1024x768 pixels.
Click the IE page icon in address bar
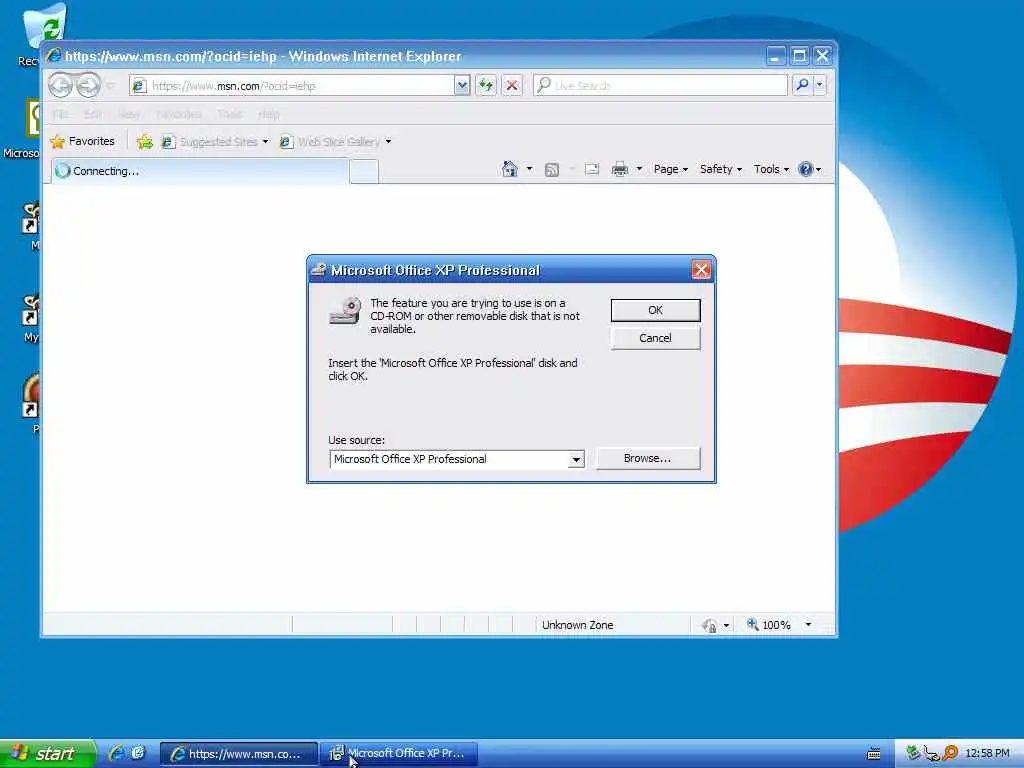coord(139,86)
